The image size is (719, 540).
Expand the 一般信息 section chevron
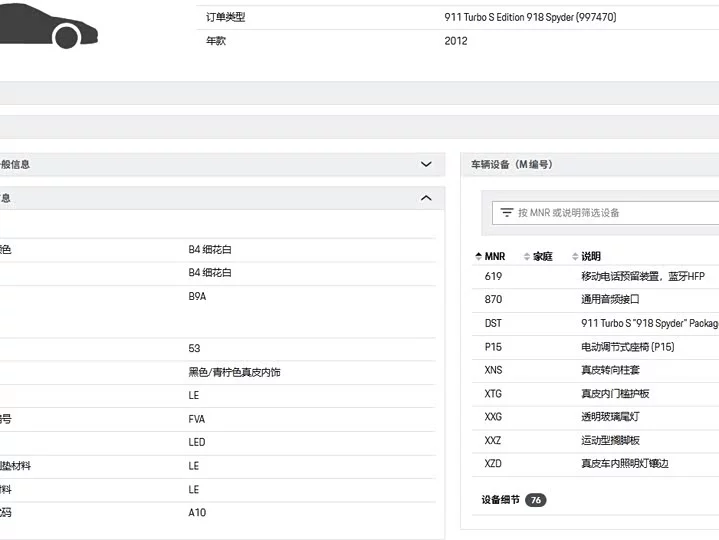pos(426,164)
